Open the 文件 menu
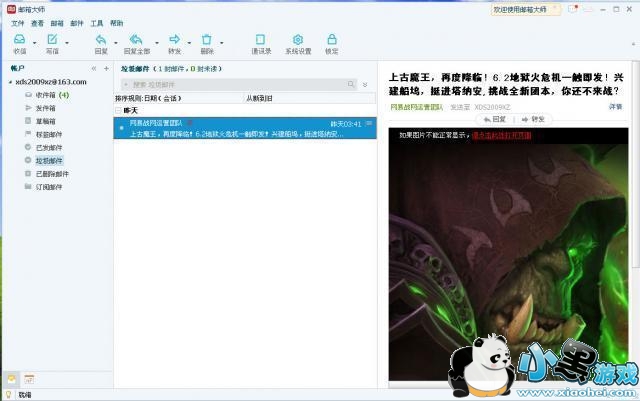Image resolution: width=640 pixels, height=401 pixels. (18, 23)
